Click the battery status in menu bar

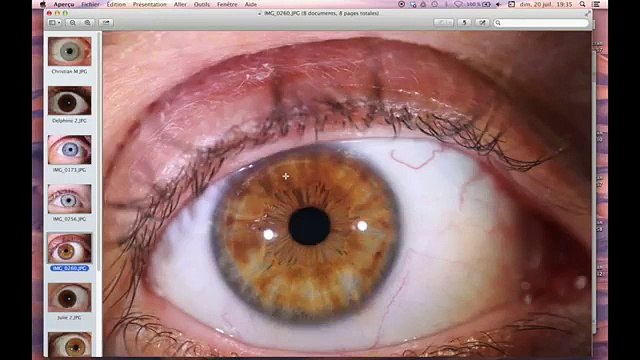point(479,4)
